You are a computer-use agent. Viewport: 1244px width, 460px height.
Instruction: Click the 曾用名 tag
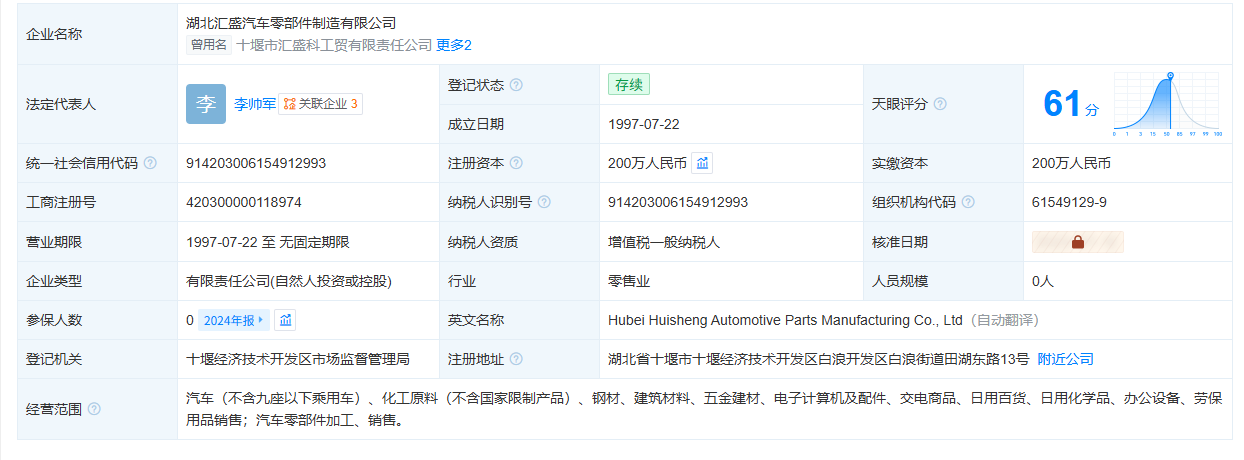[210, 45]
